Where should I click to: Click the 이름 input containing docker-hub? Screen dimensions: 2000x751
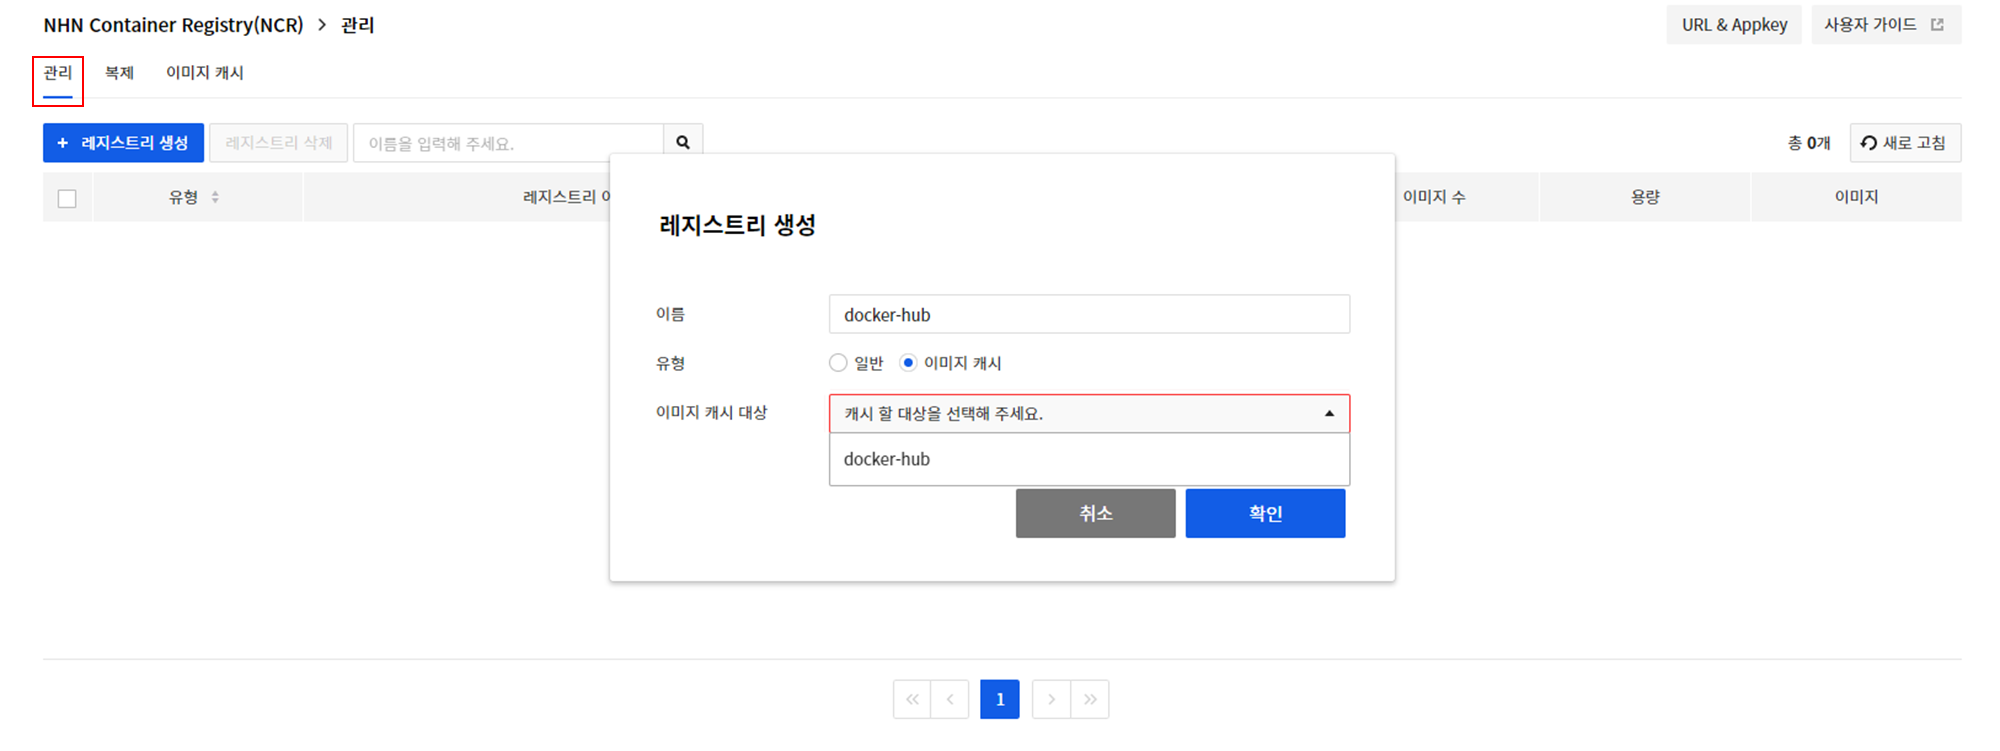pyautogui.click(x=1089, y=315)
